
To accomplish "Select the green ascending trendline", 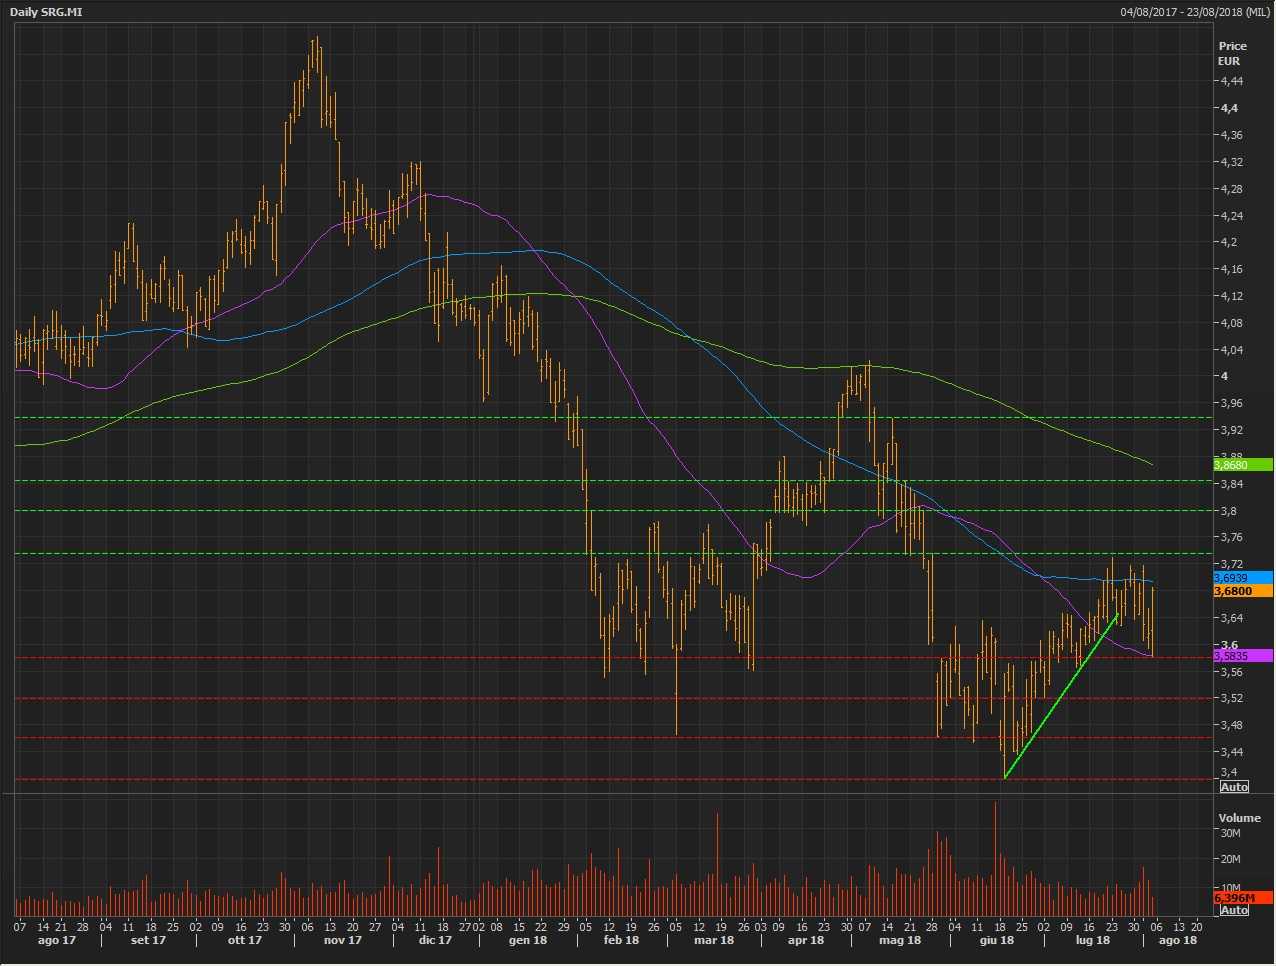I will [1060, 696].
